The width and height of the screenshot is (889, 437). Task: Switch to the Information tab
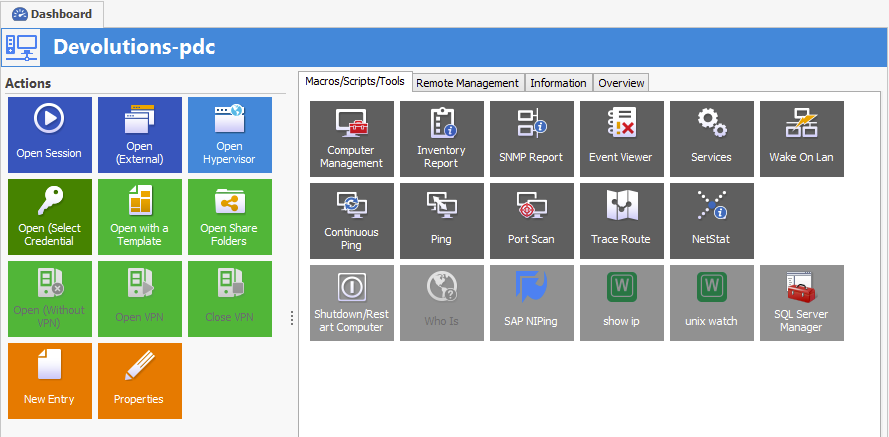coord(558,83)
